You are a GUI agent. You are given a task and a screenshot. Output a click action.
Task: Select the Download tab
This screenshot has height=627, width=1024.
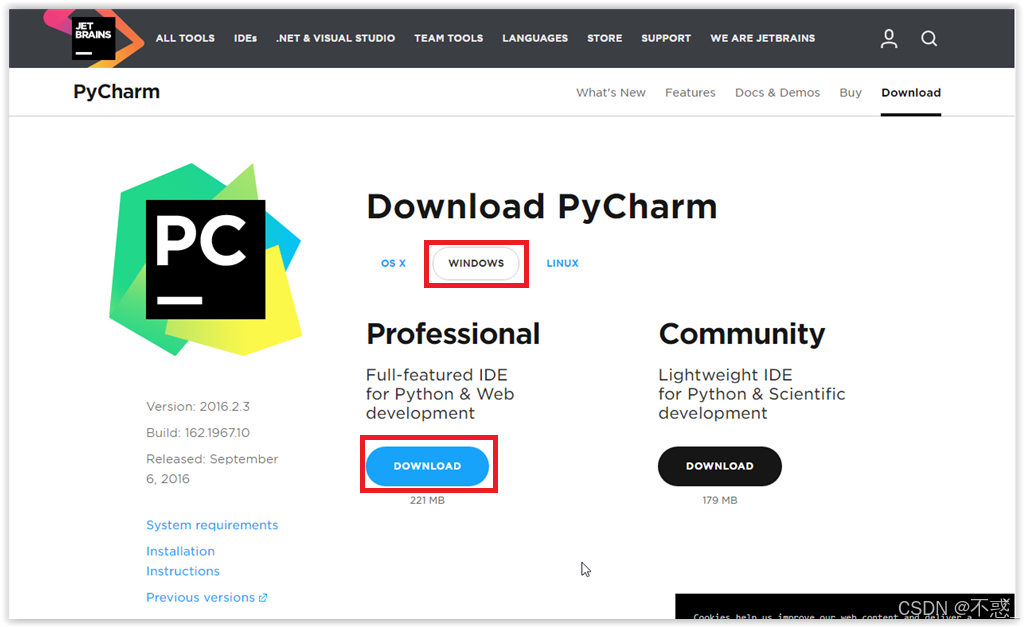pos(910,93)
